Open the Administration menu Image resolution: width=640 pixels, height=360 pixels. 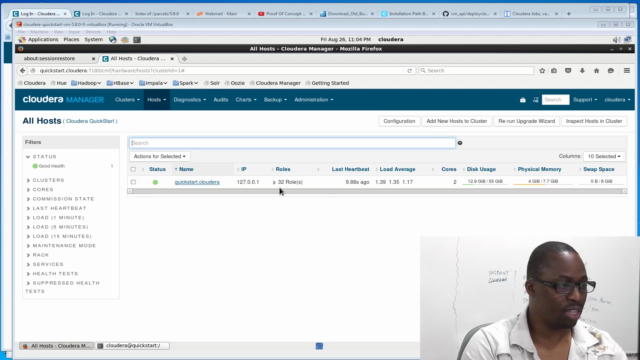[313, 100]
